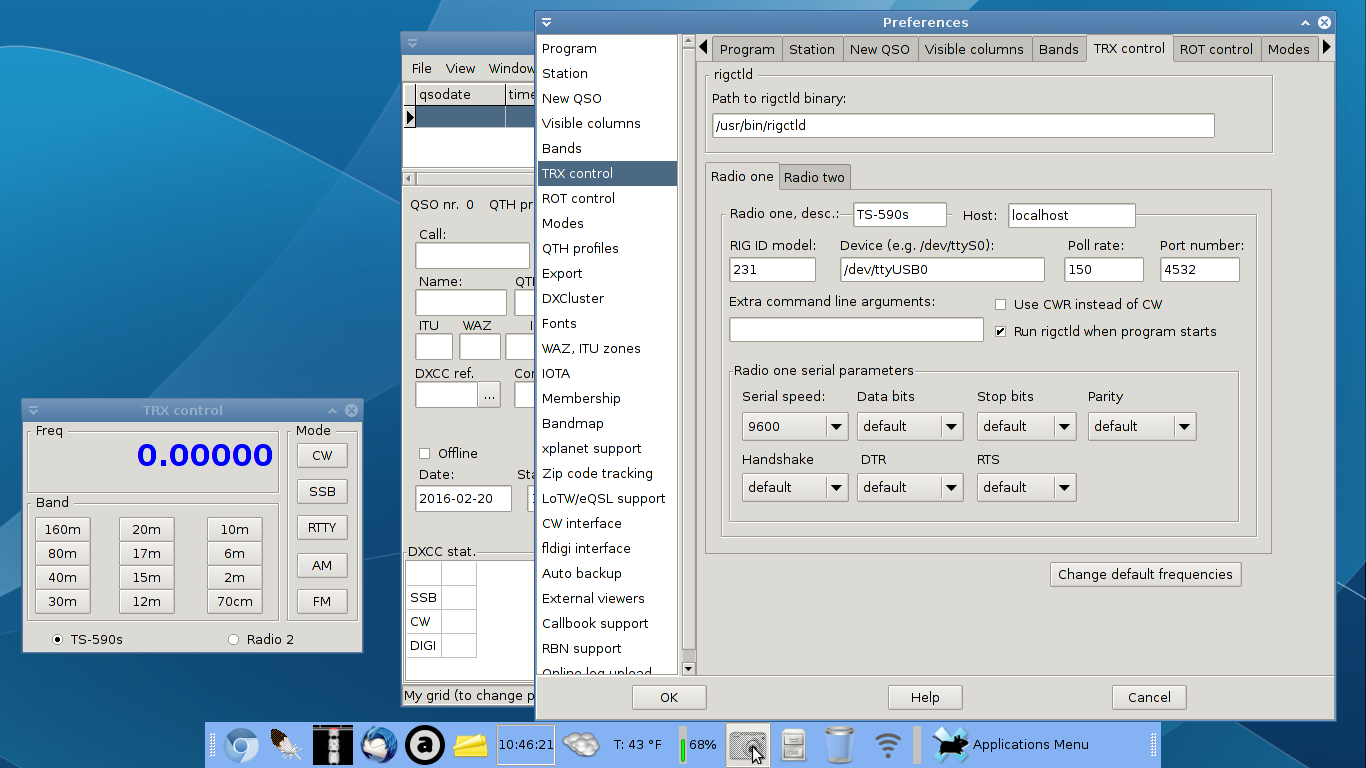Click Change default frequencies button

tap(1145, 575)
